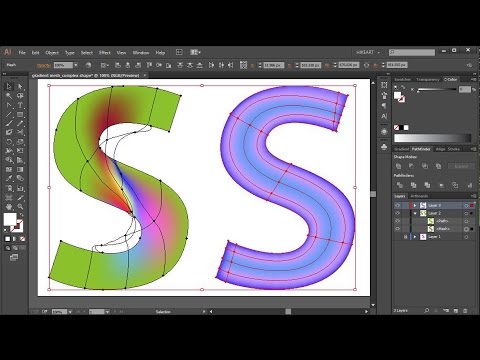Click the Divide pathfinder icon
The image size is (480, 360).
(x=399, y=185)
